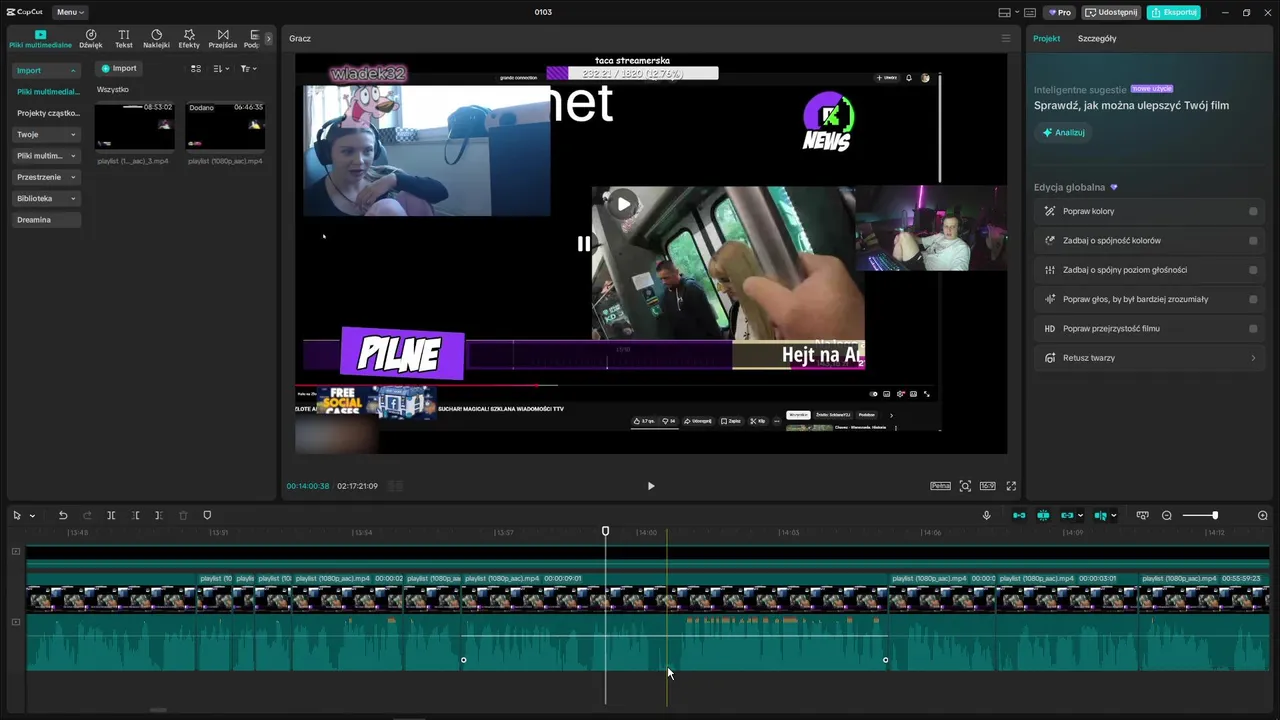The height and width of the screenshot is (720, 1280).
Task: Zoom in the timeline
Action: pos(1262,515)
